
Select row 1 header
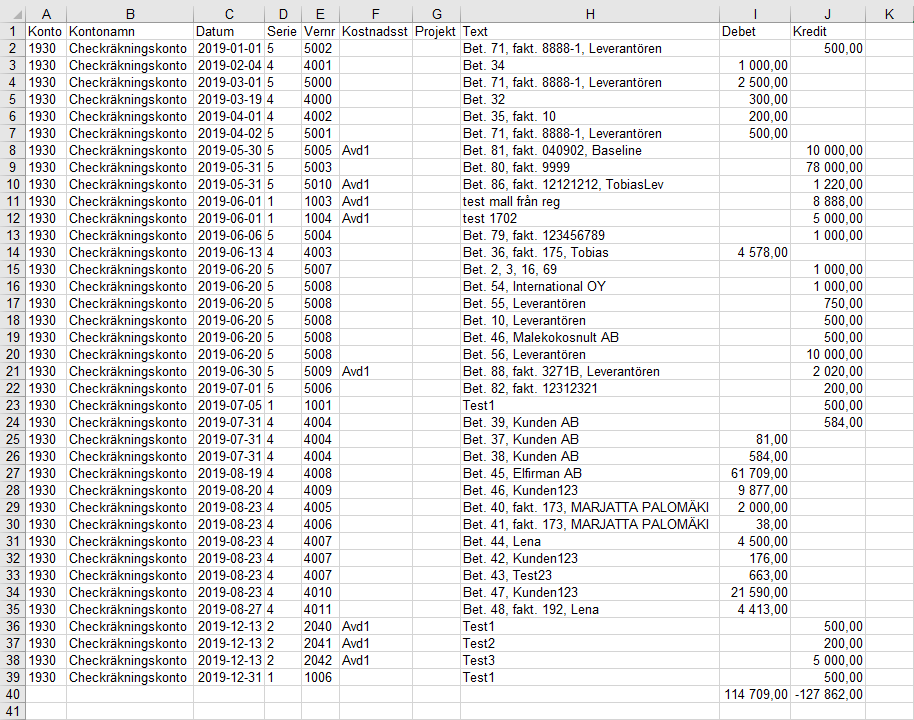tap(13, 31)
